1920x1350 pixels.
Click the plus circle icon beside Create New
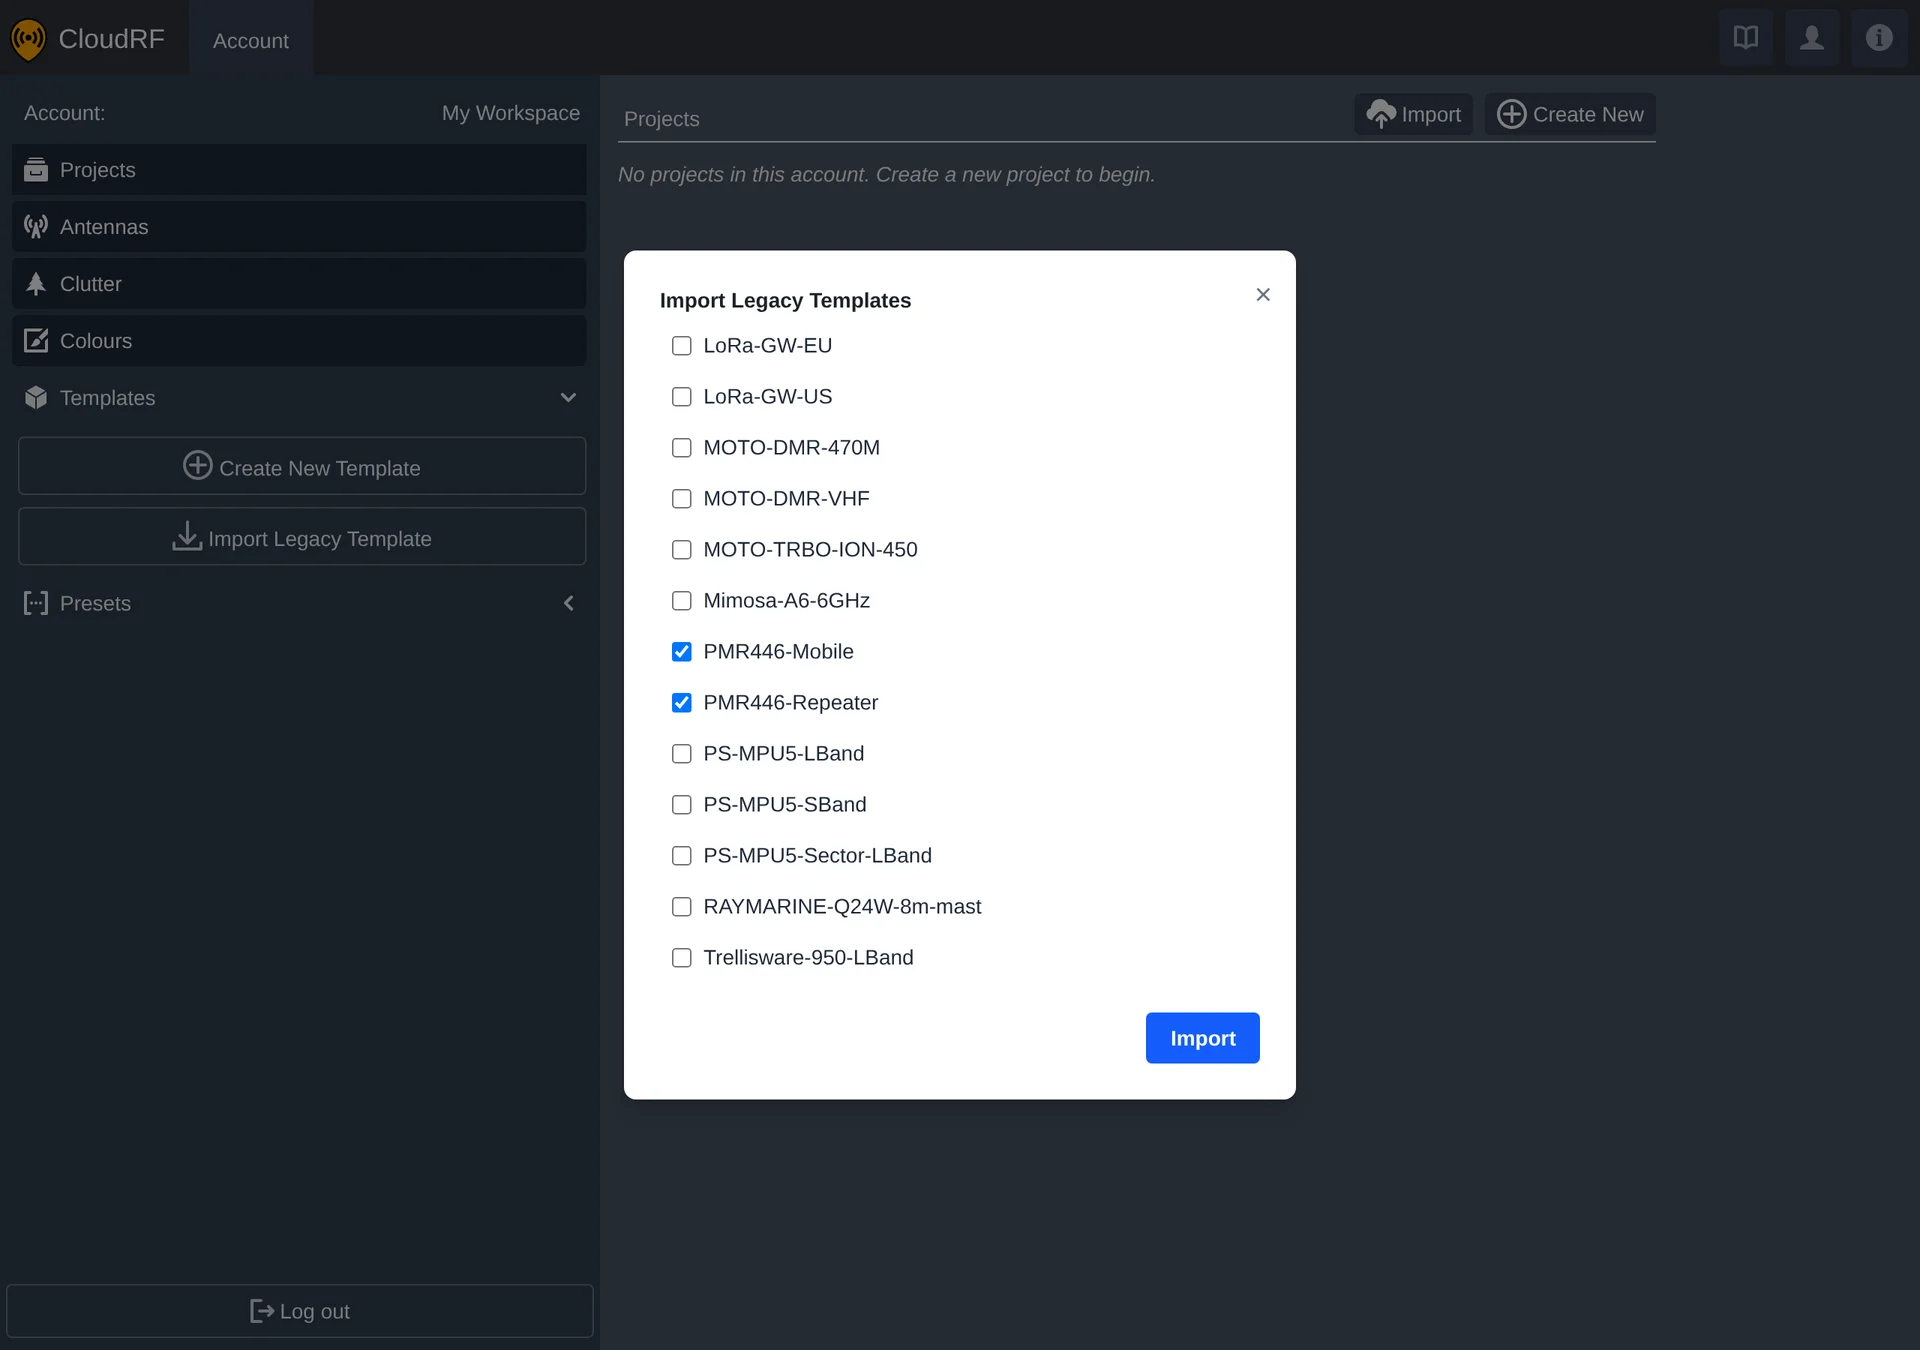pos(1511,114)
